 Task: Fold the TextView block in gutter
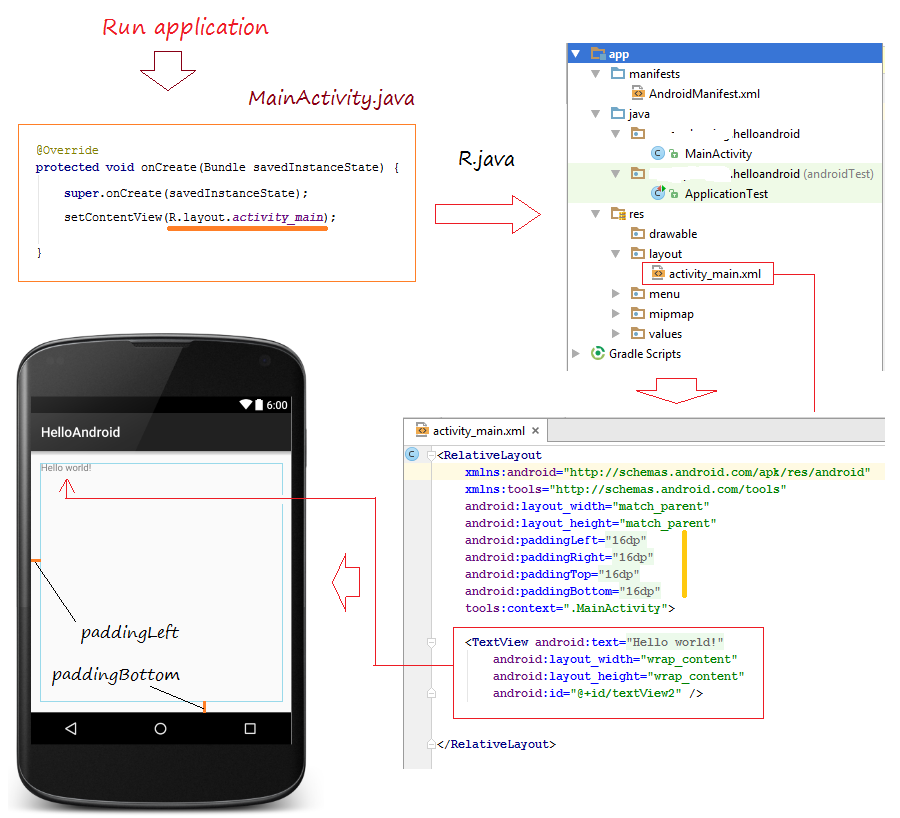pos(431,642)
